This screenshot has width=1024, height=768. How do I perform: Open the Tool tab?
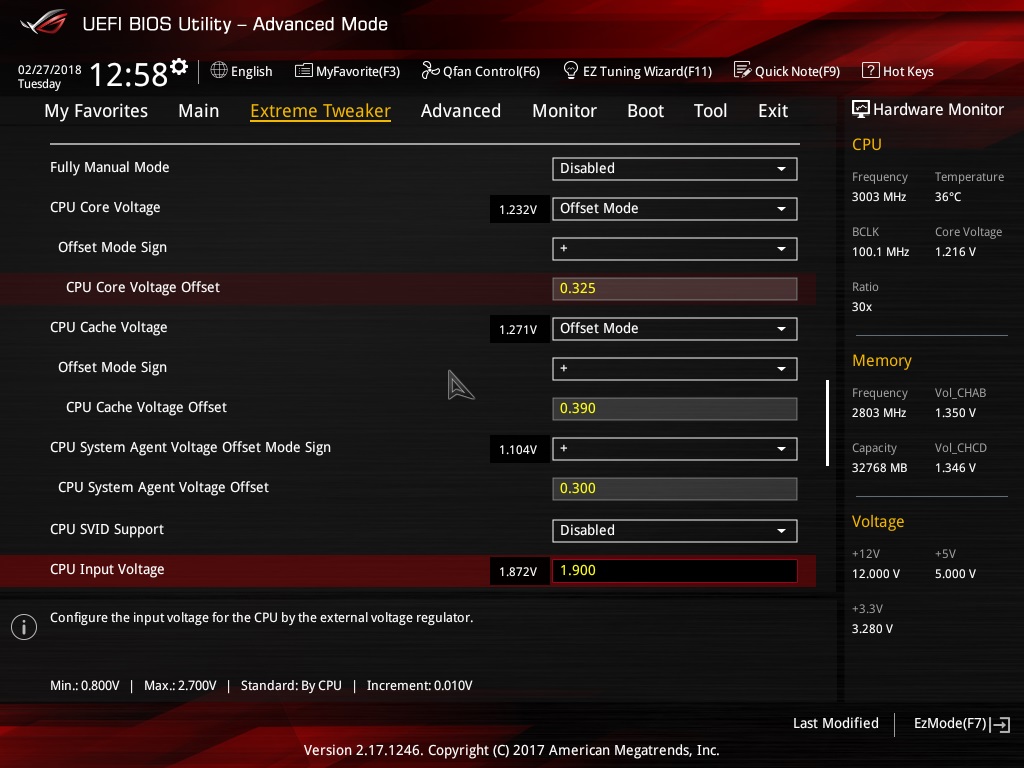tap(711, 111)
